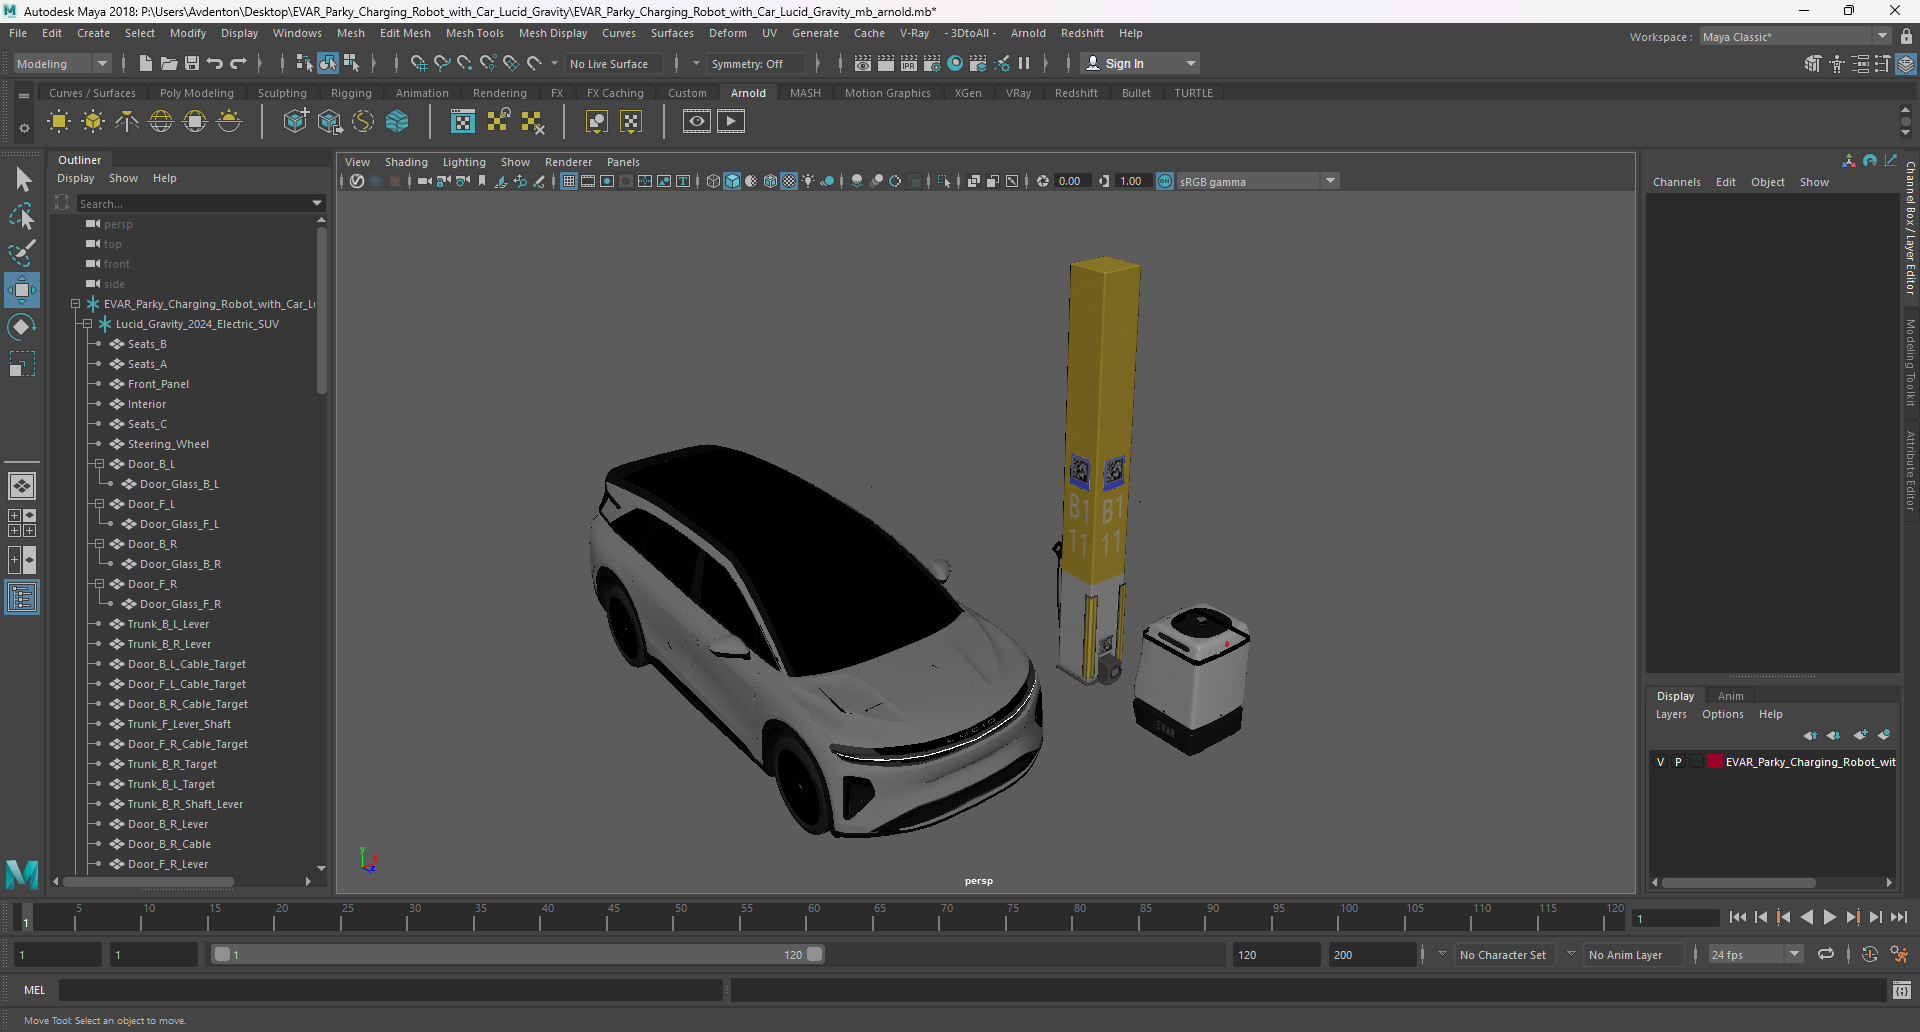Open the Modeling menu set dropdown

[x=62, y=63]
